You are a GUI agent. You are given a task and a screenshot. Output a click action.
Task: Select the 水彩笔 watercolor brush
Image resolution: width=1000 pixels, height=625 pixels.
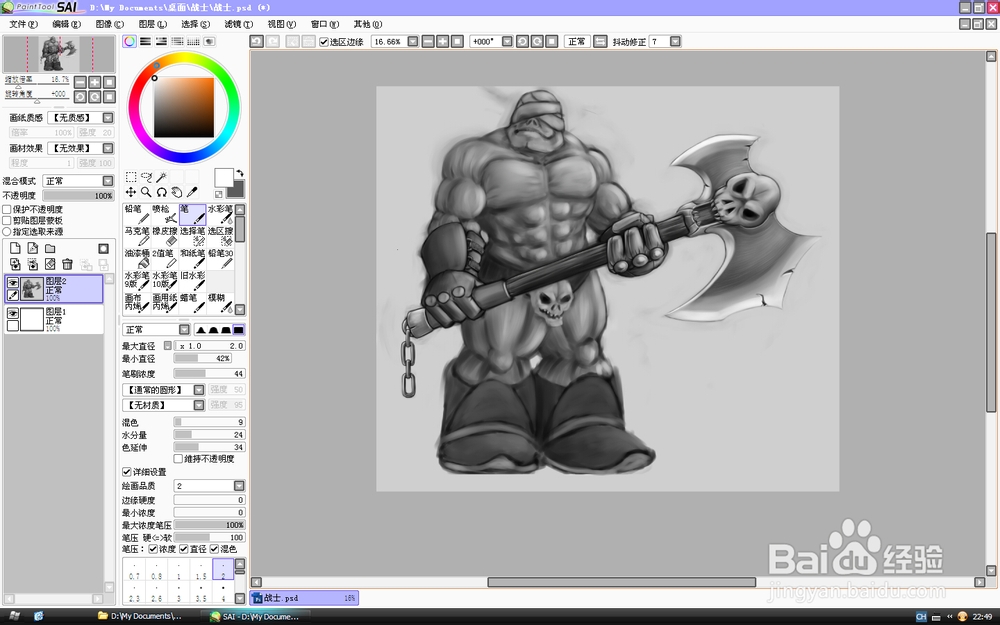coord(220,214)
